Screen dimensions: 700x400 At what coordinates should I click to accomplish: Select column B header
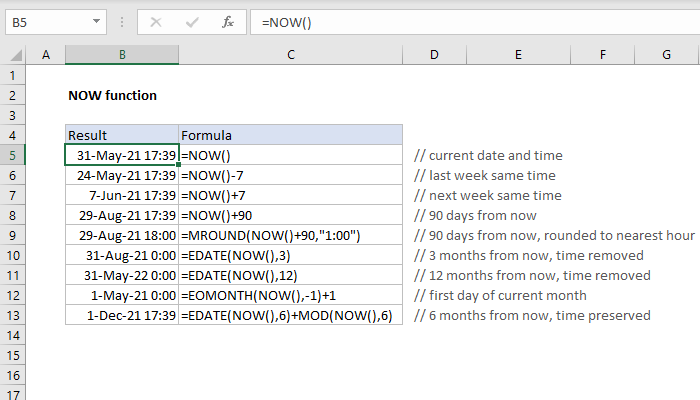pos(122,55)
